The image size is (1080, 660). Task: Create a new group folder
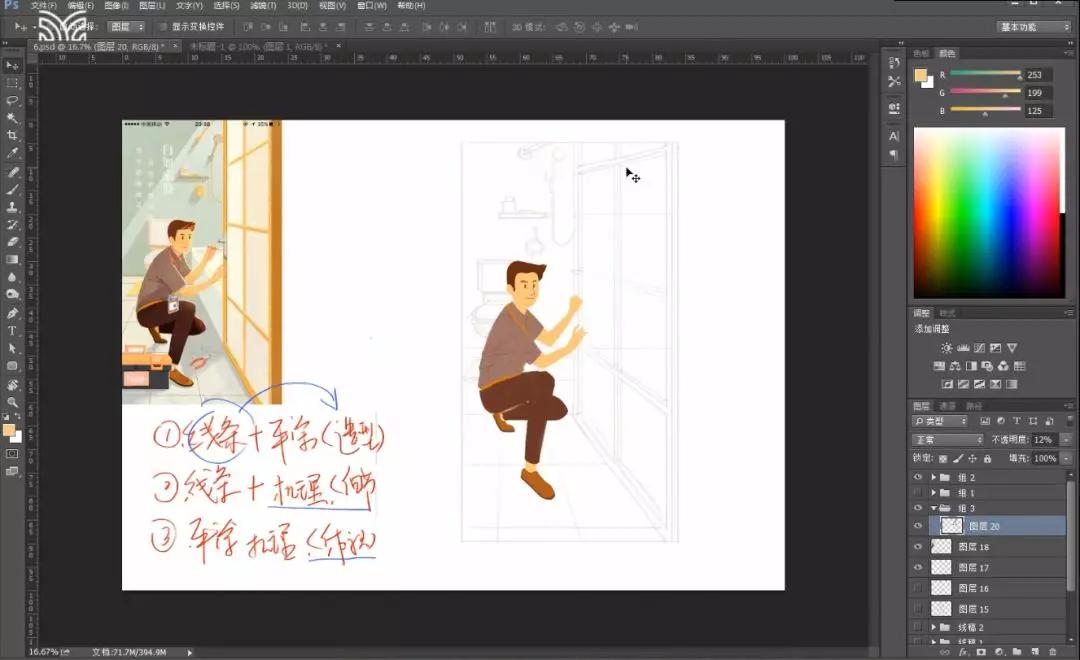(1017, 652)
